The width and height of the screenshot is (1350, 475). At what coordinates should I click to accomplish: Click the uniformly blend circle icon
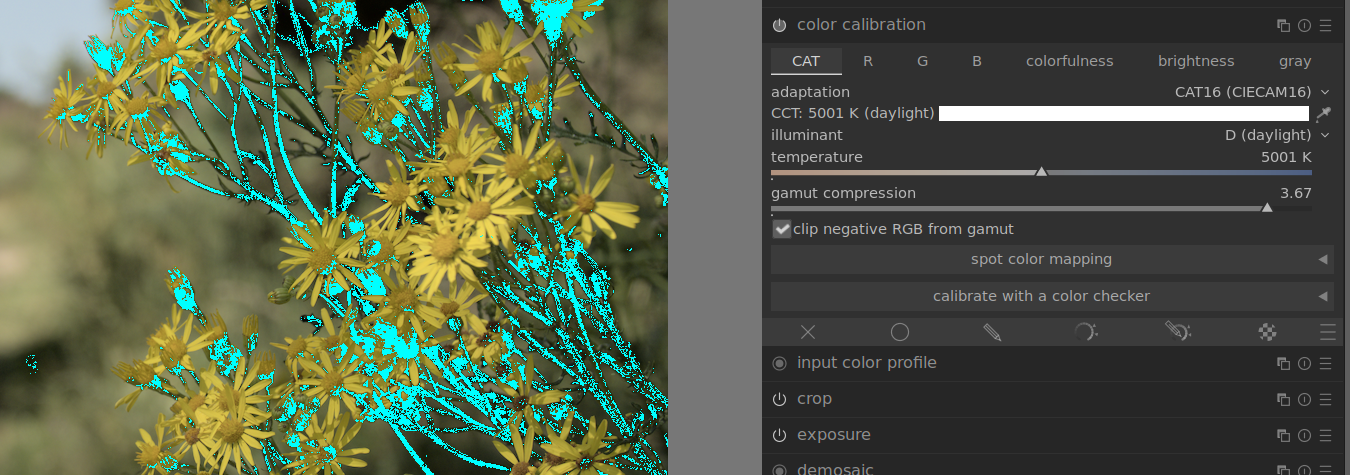click(900, 332)
